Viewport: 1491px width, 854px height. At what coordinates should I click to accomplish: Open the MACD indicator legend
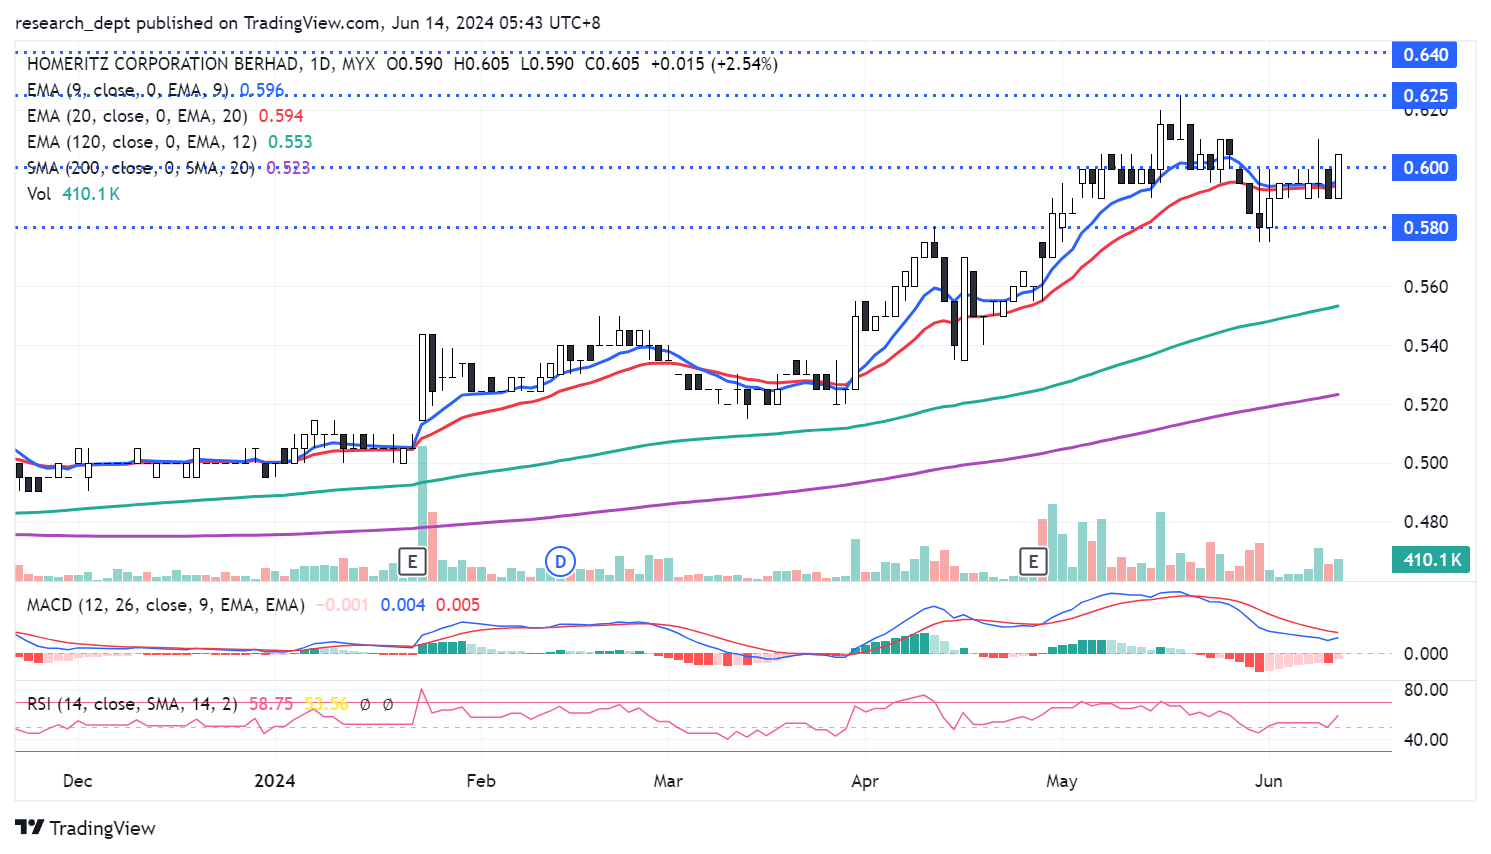click(x=165, y=605)
